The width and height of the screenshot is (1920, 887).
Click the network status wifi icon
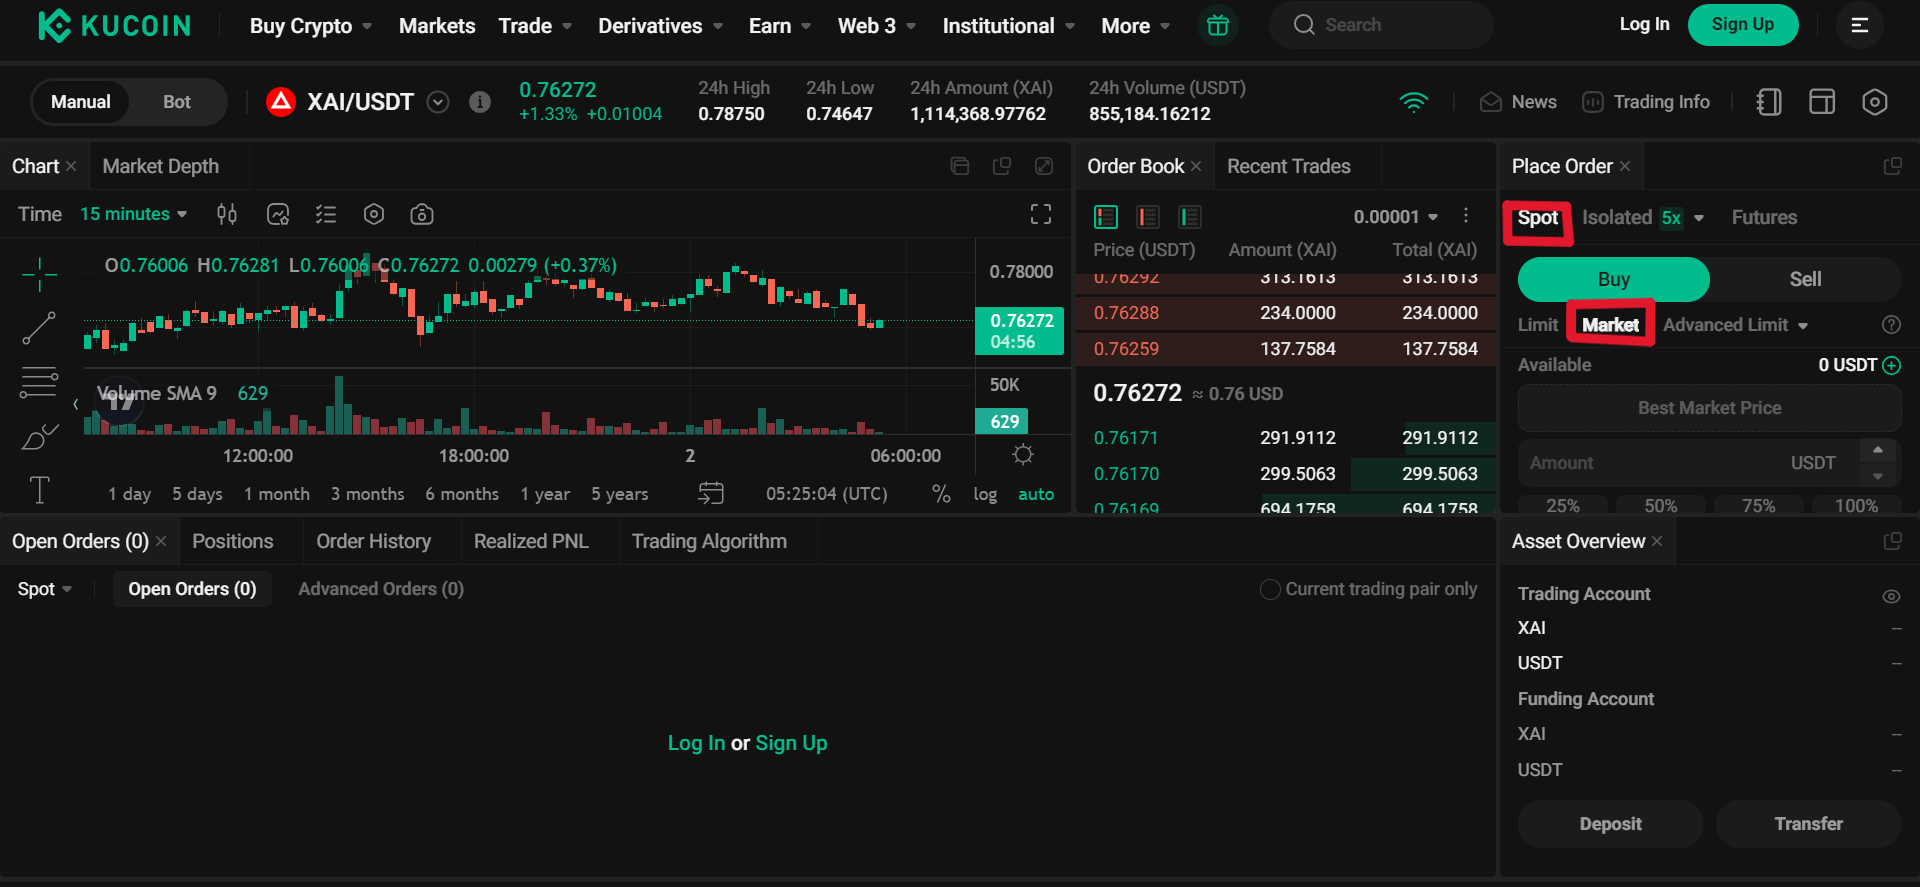point(1414,102)
